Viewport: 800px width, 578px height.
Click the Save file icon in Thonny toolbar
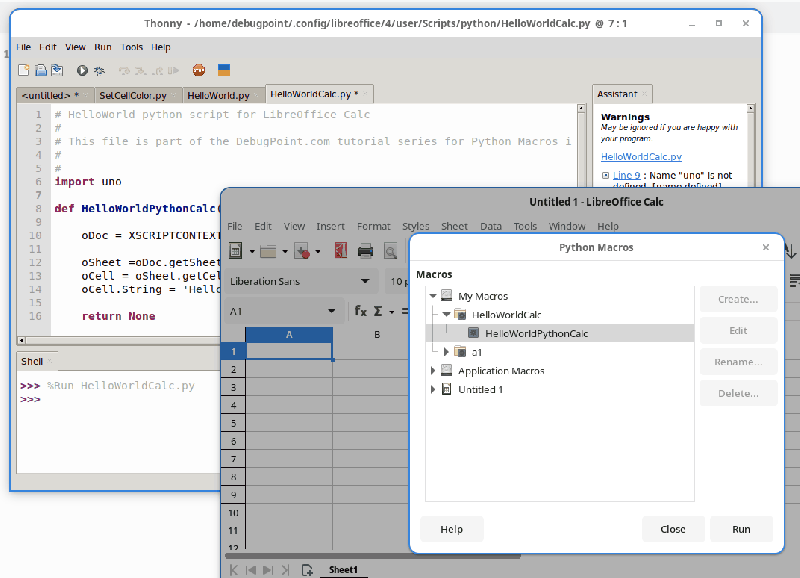point(57,70)
